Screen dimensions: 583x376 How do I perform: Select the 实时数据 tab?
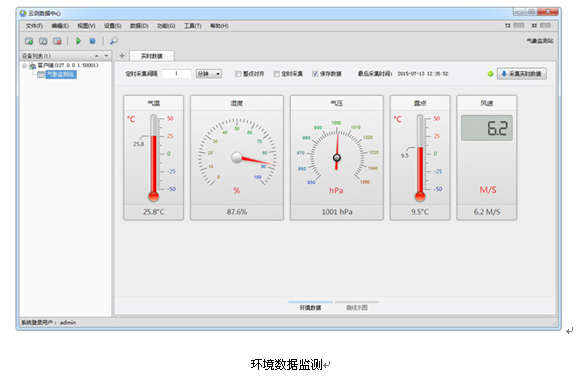151,56
